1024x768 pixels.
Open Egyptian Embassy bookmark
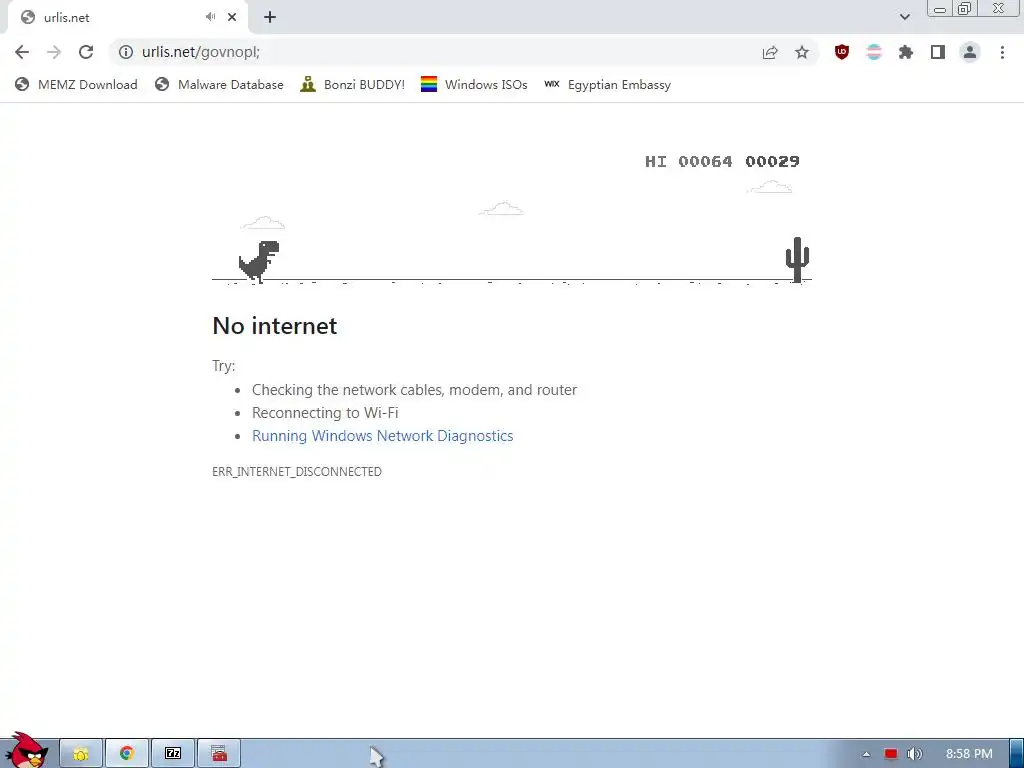[x=607, y=84]
